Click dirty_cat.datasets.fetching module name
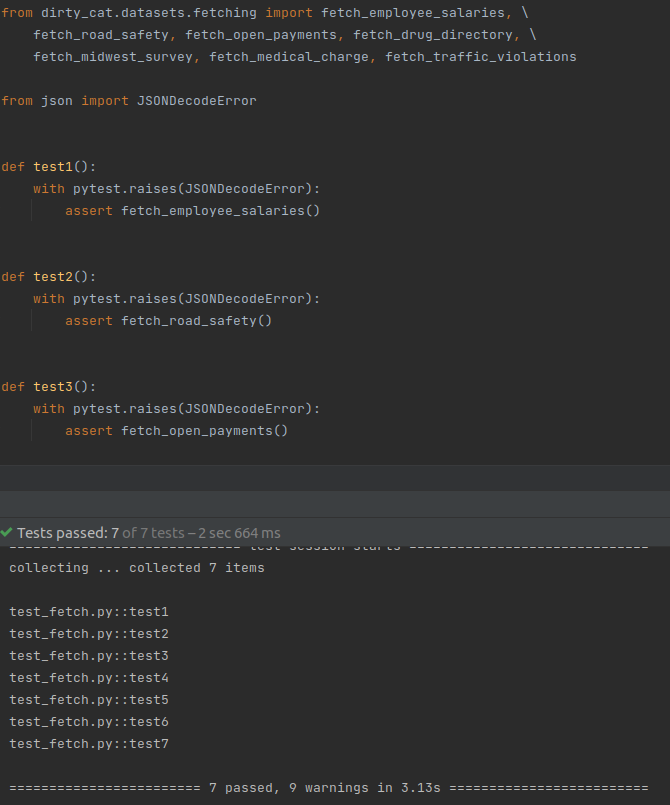670x805 pixels. click(x=149, y=13)
